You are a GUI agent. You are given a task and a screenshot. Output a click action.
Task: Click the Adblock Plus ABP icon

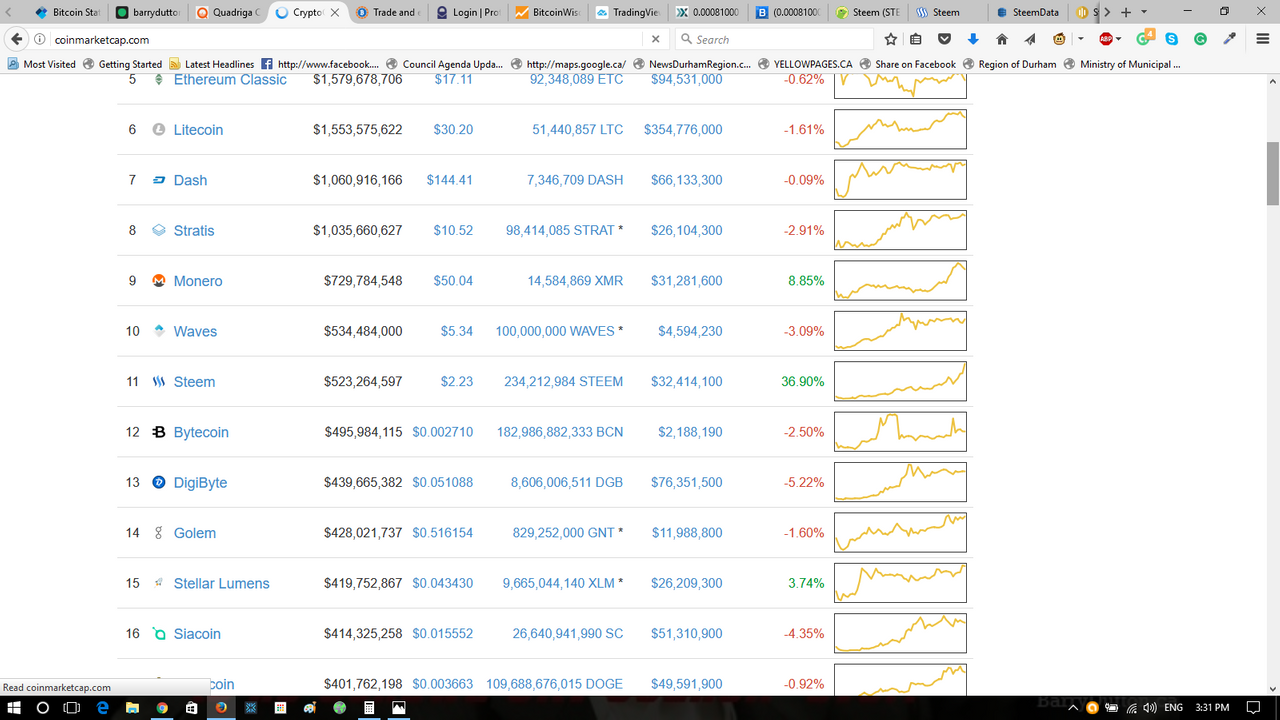(x=1106, y=39)
